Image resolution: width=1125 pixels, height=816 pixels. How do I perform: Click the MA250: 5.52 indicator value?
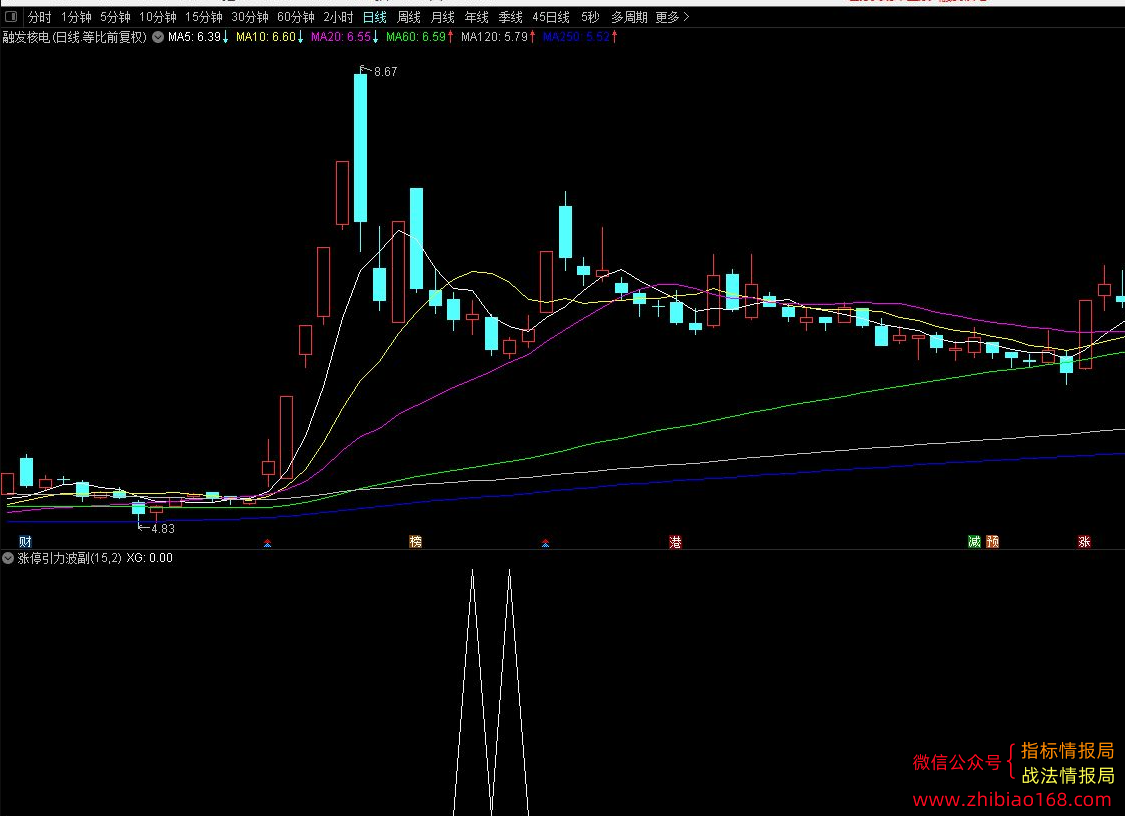click(580, 37)
